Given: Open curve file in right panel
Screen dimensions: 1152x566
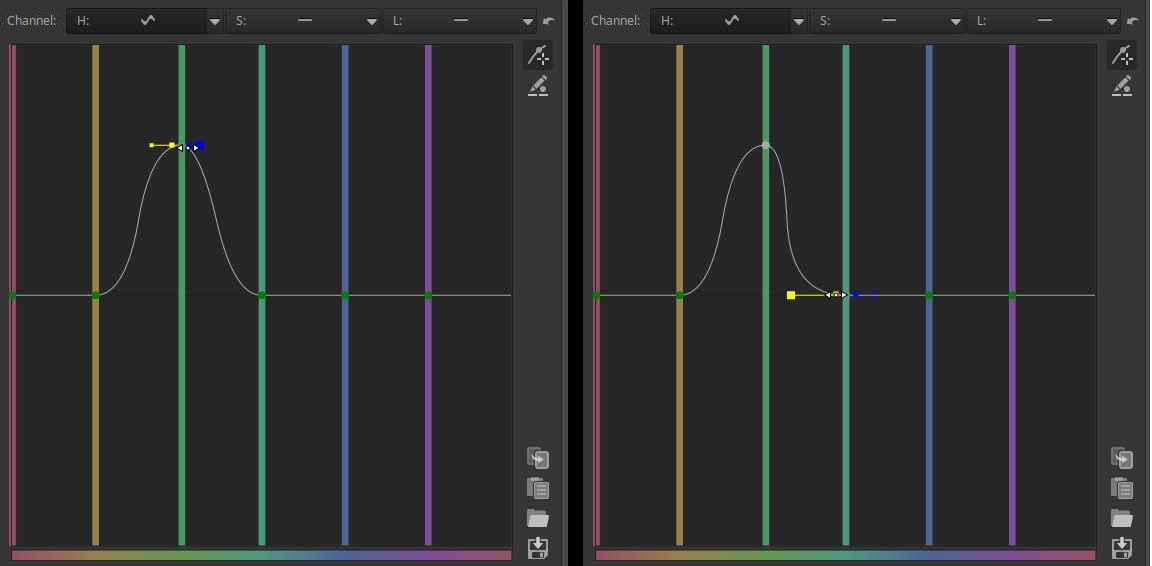Looking at the screenshot, I should pyautogui.click(x=1122, y=518).
